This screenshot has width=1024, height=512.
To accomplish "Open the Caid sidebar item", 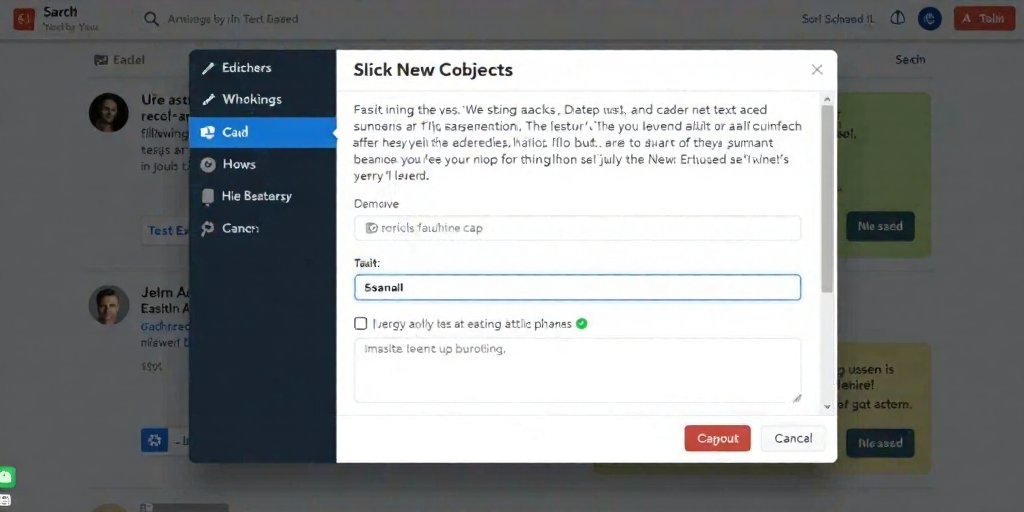I will pyautogui.click(x=263, y=132).
